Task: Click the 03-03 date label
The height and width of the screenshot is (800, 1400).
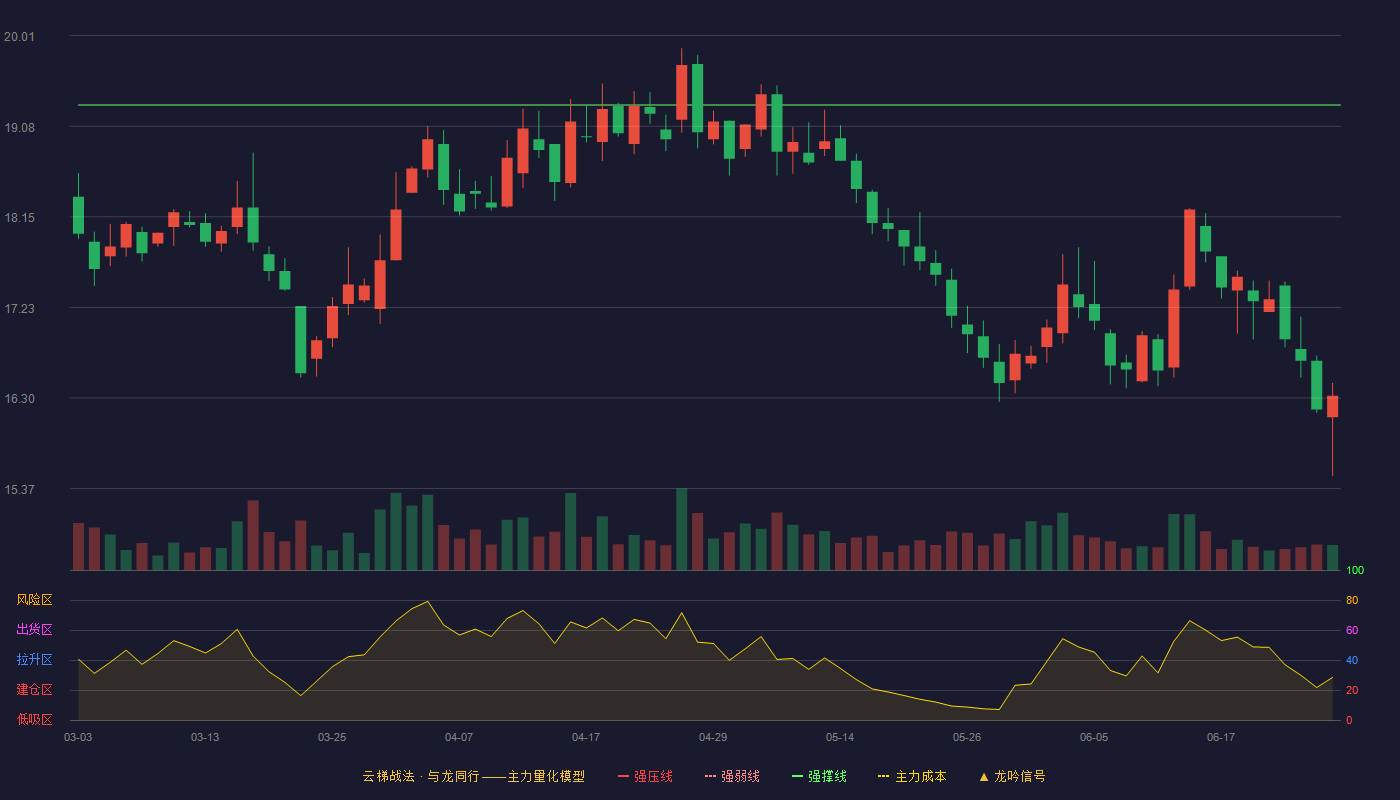Action: click(x=78, y=737)
